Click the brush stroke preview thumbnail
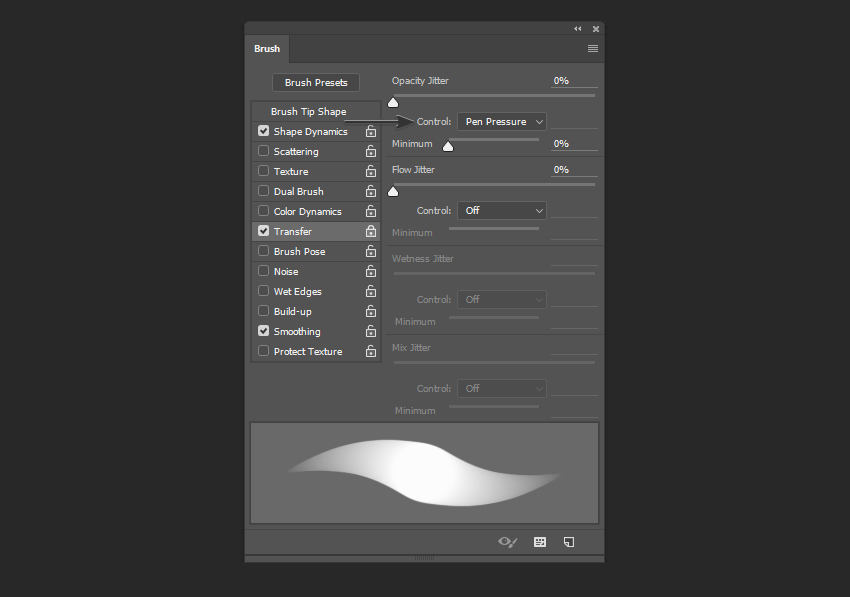 [424, 473]
